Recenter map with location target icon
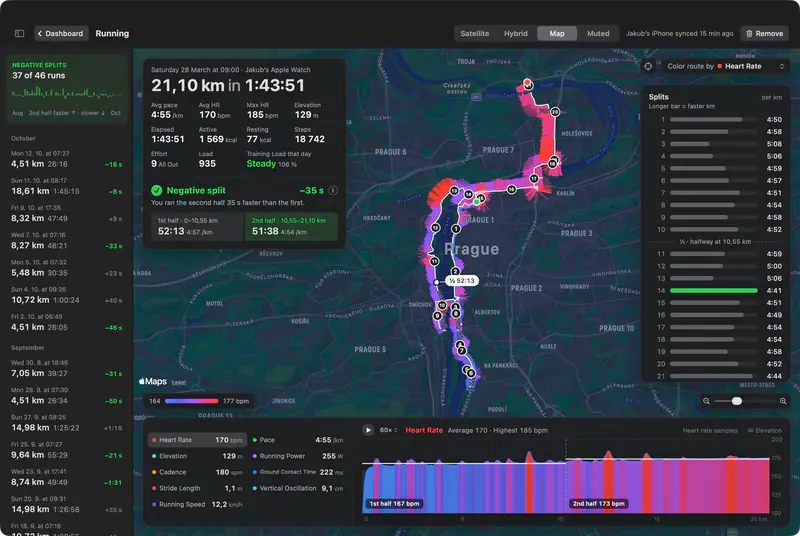The height and width of the screenshot is (536, 800). 648,66
